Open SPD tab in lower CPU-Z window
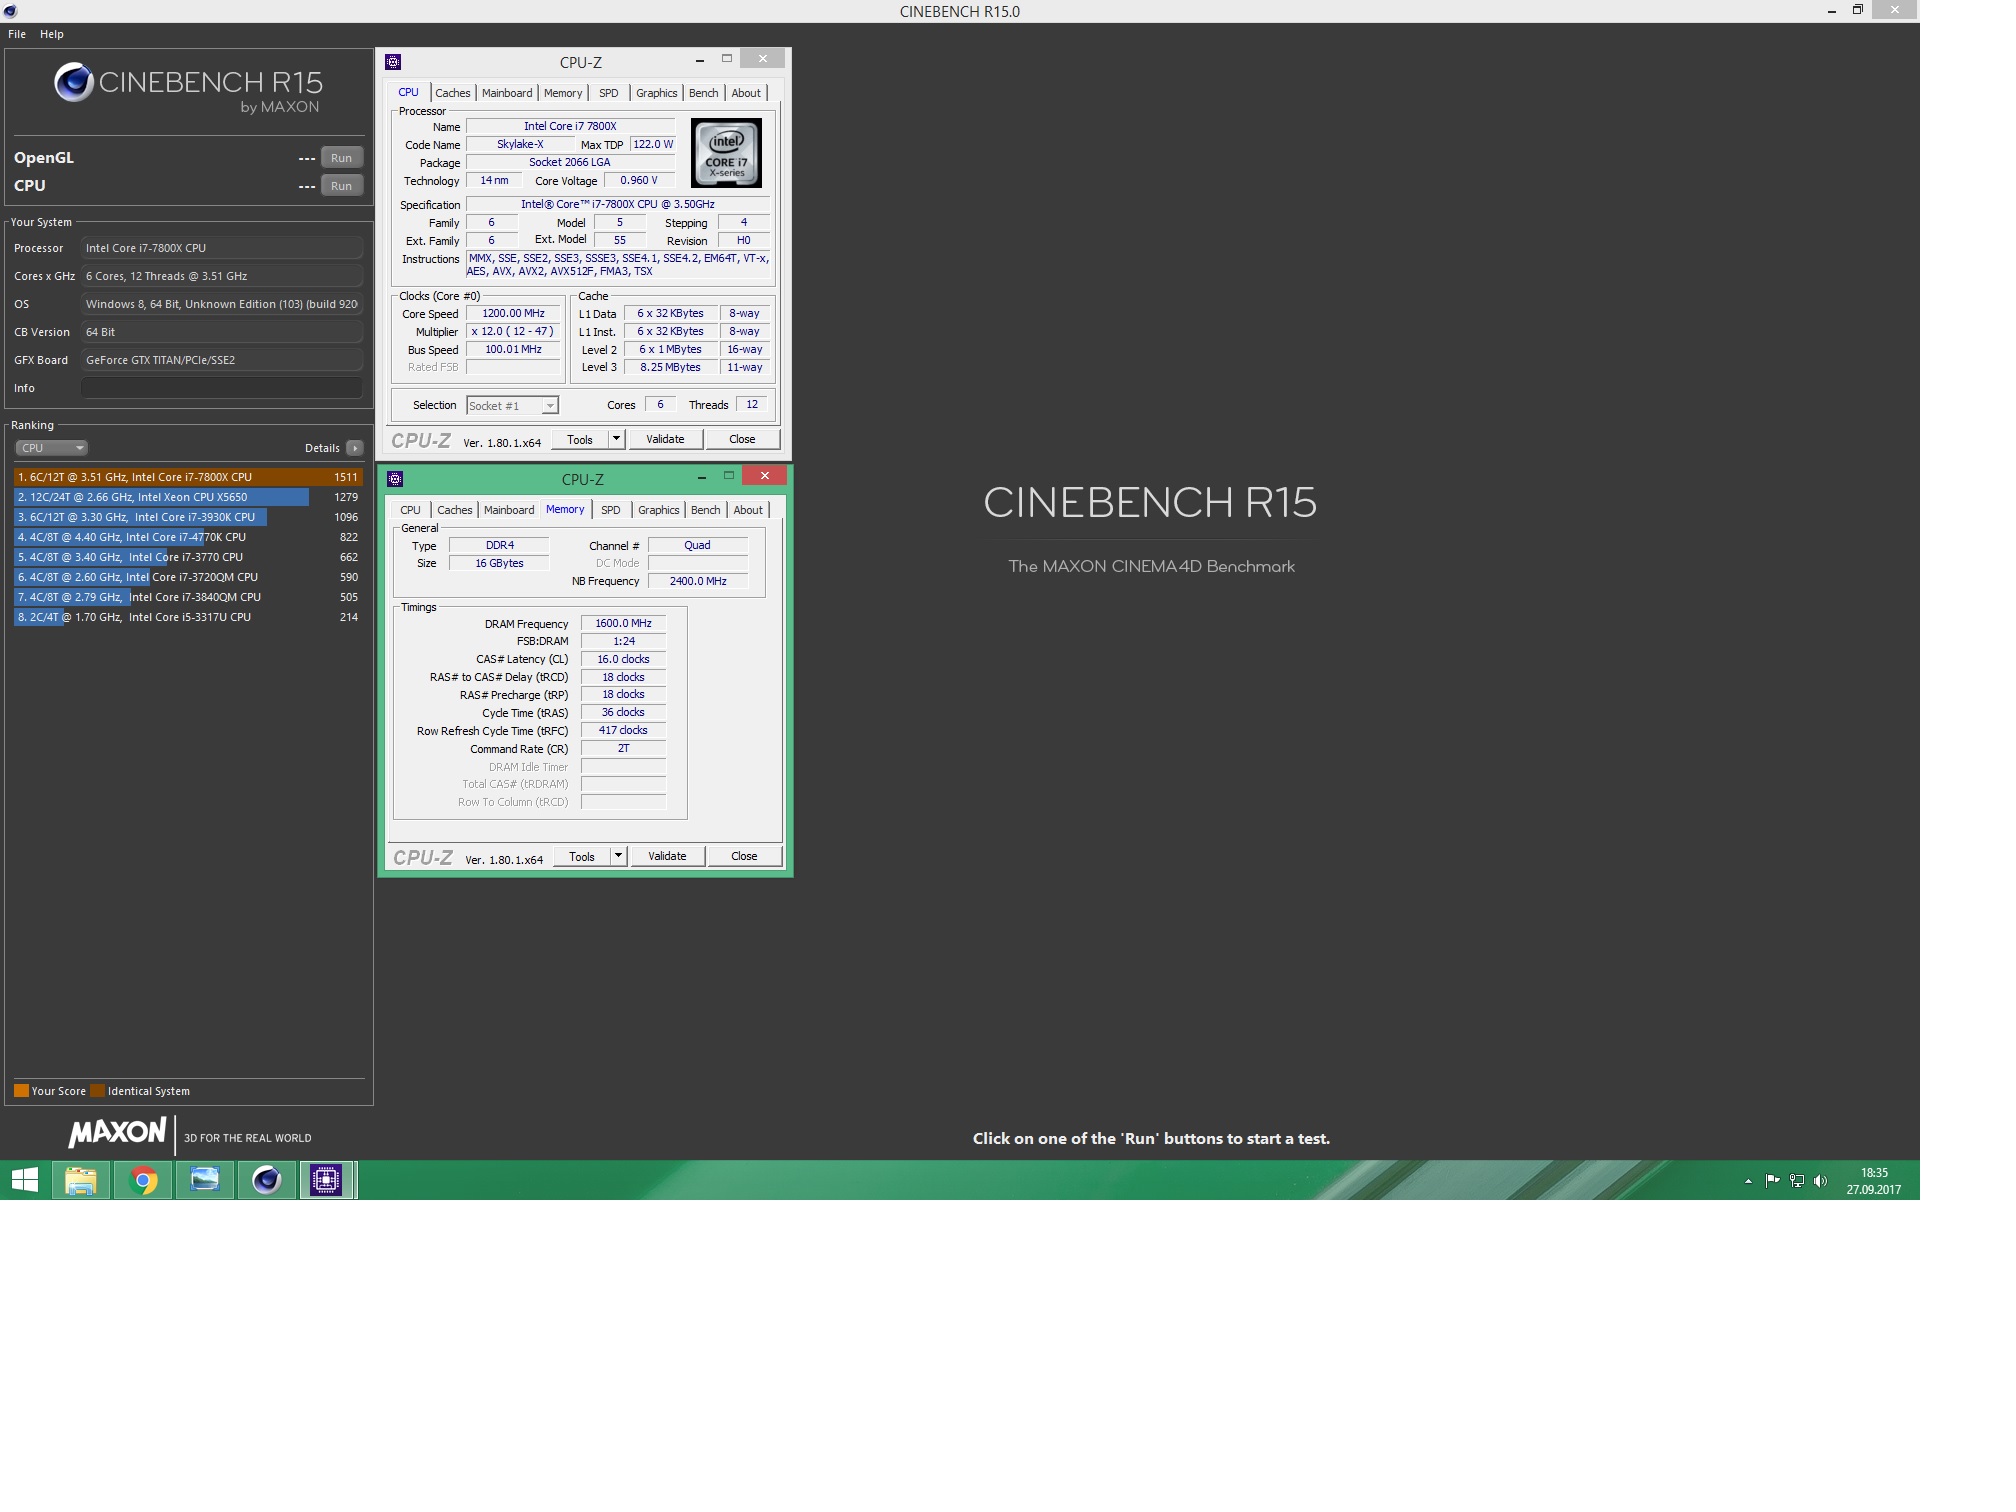 (x=611, y=510)
